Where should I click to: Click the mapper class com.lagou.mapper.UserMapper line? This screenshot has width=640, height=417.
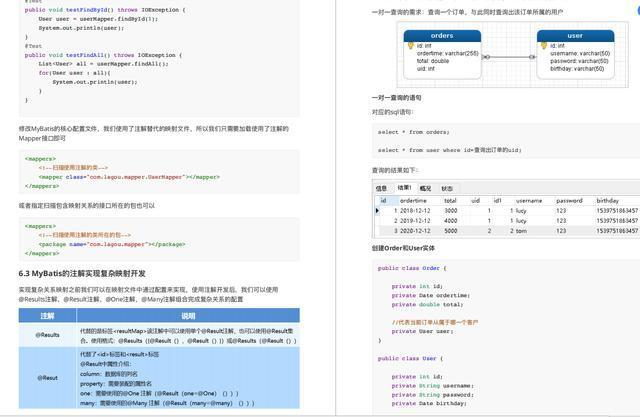[129, 177]
